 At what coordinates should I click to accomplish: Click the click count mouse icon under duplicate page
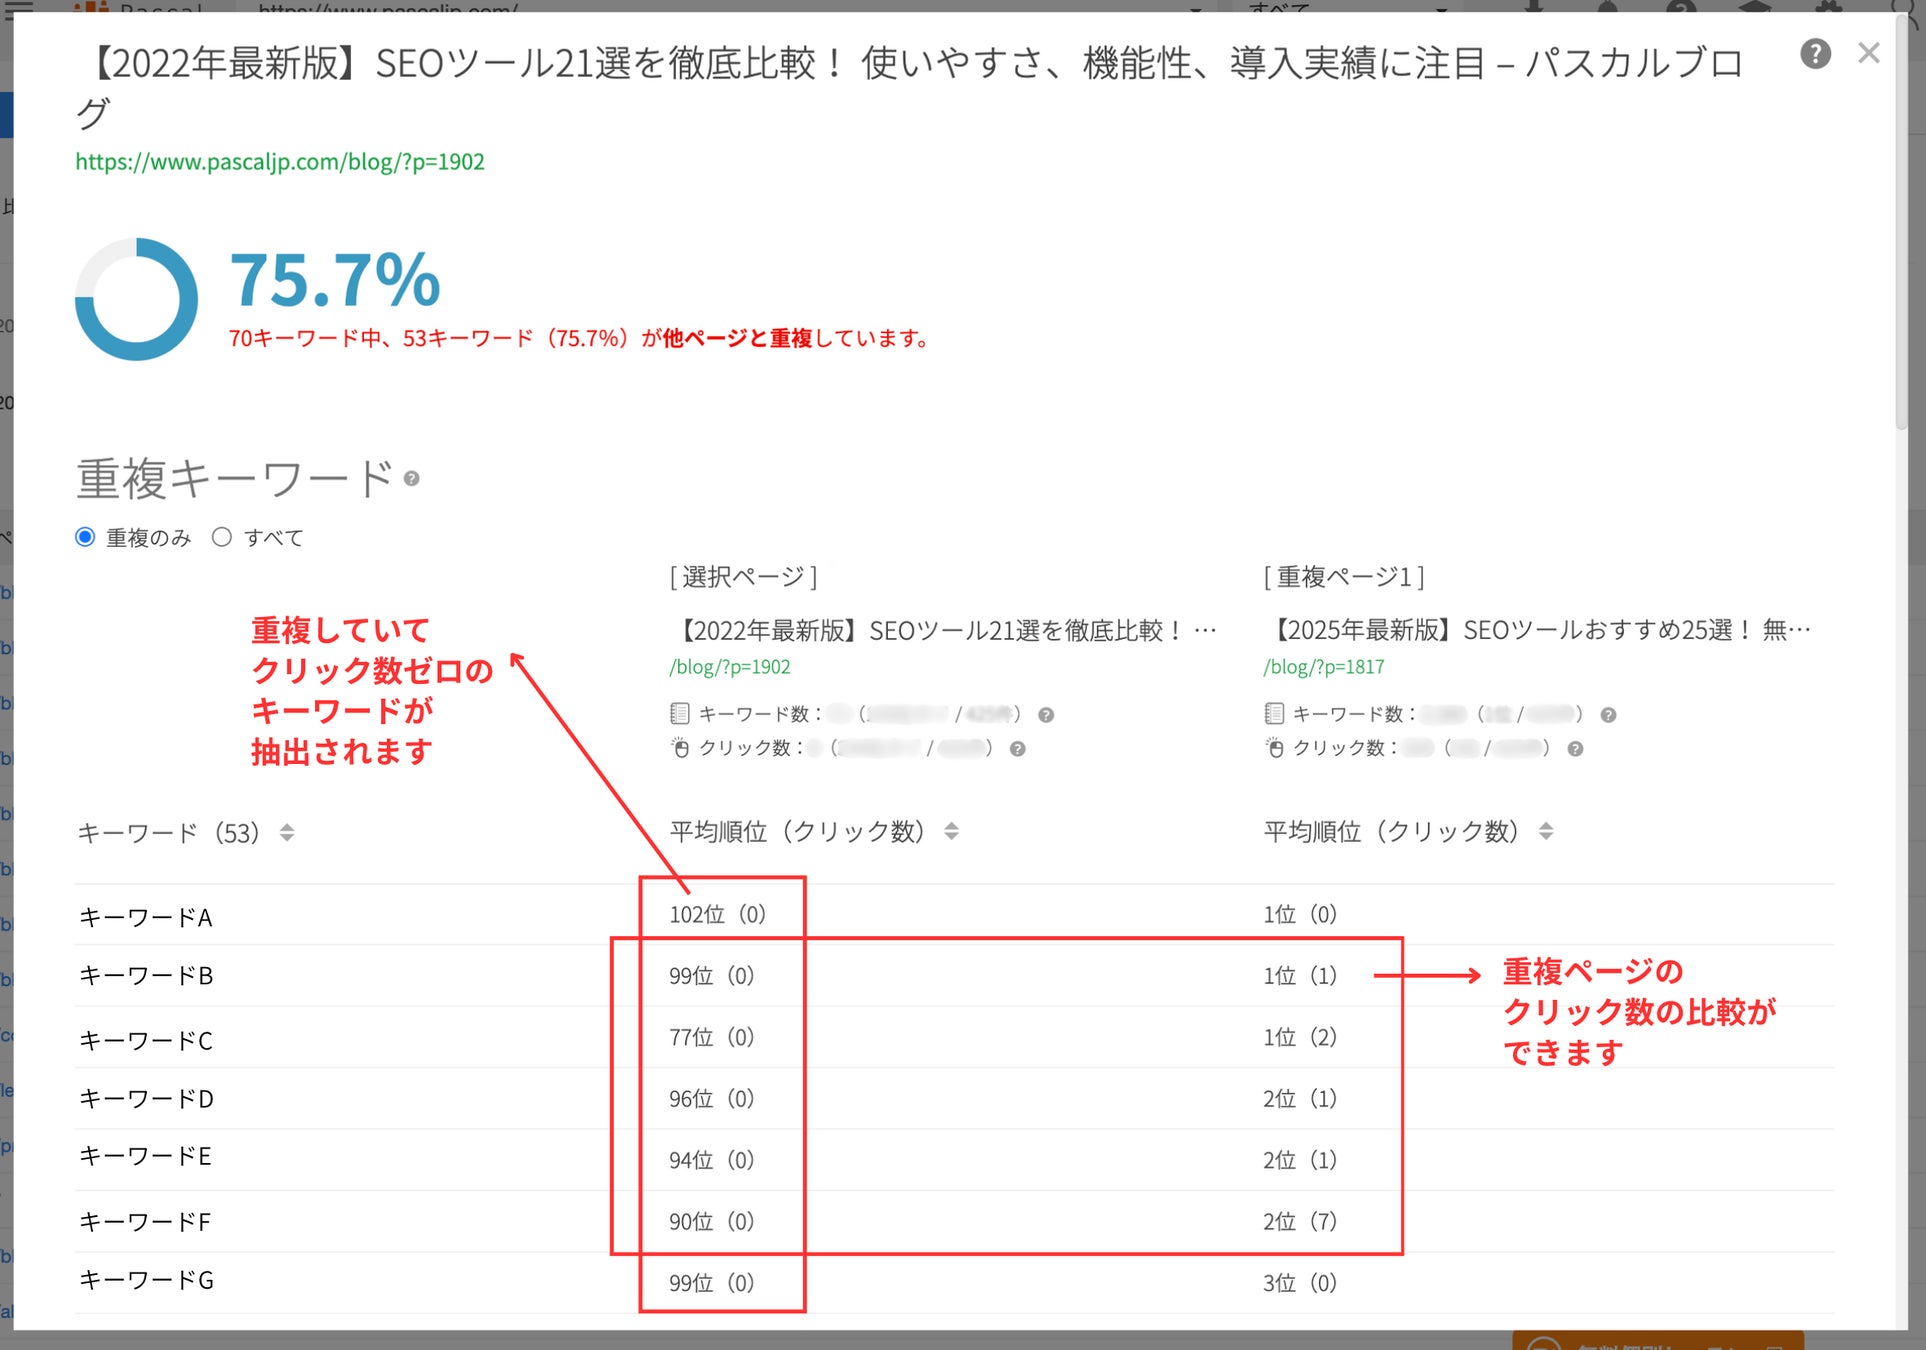point(1275,748)
